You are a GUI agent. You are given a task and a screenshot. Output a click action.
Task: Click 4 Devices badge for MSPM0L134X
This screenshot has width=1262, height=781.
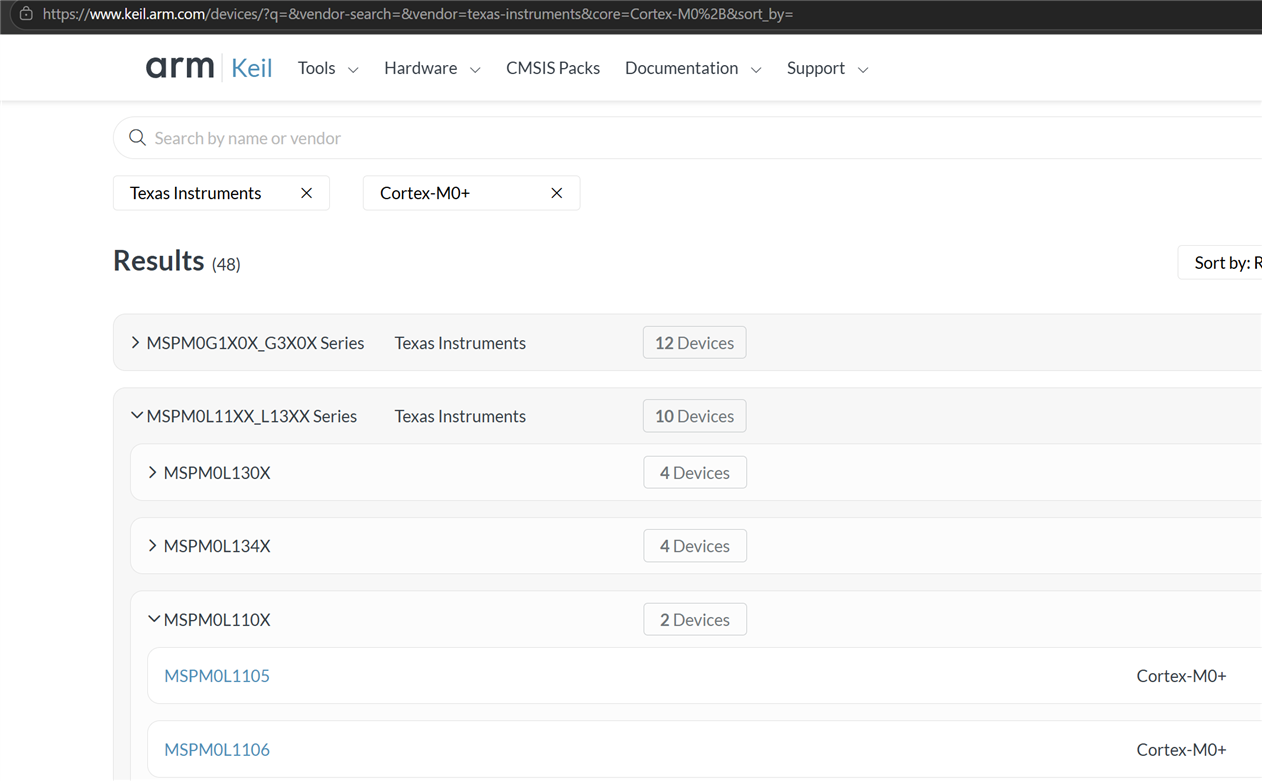pyautogui.click(x=695, y=546)
